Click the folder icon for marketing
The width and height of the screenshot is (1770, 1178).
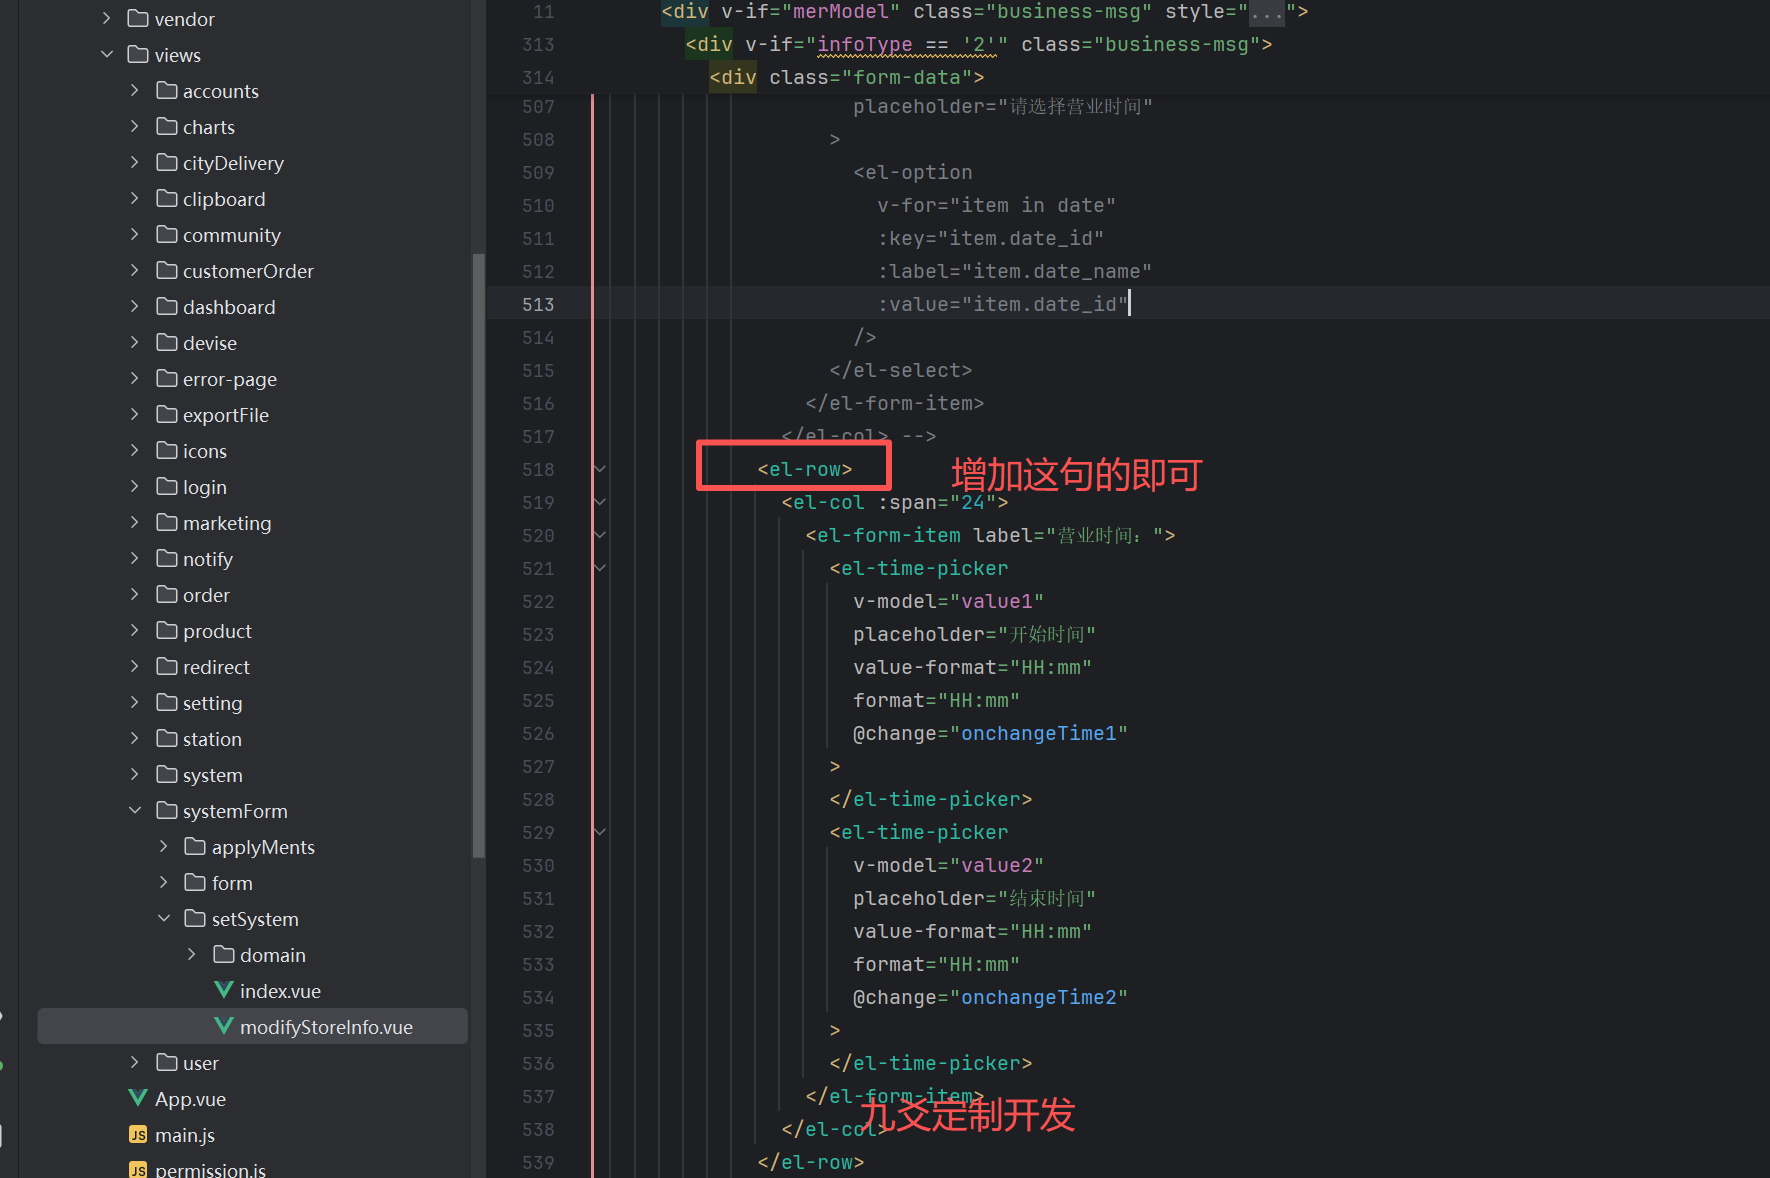coord(167,522)
